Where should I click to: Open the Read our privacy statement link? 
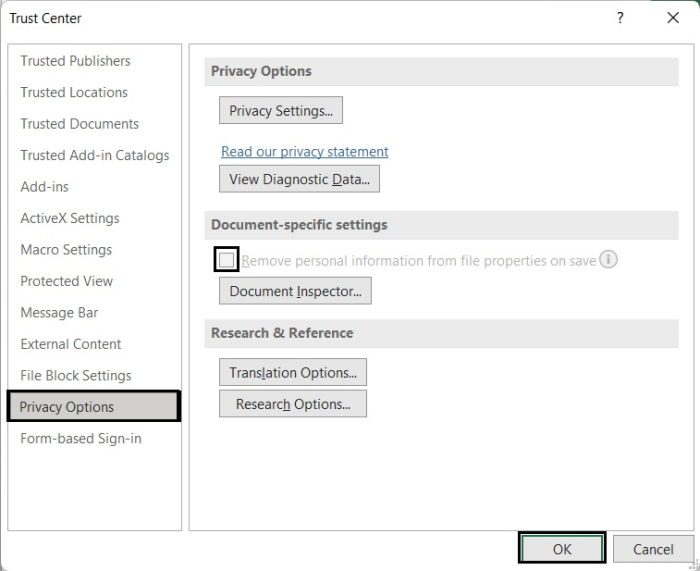click(x=305, y=152)
